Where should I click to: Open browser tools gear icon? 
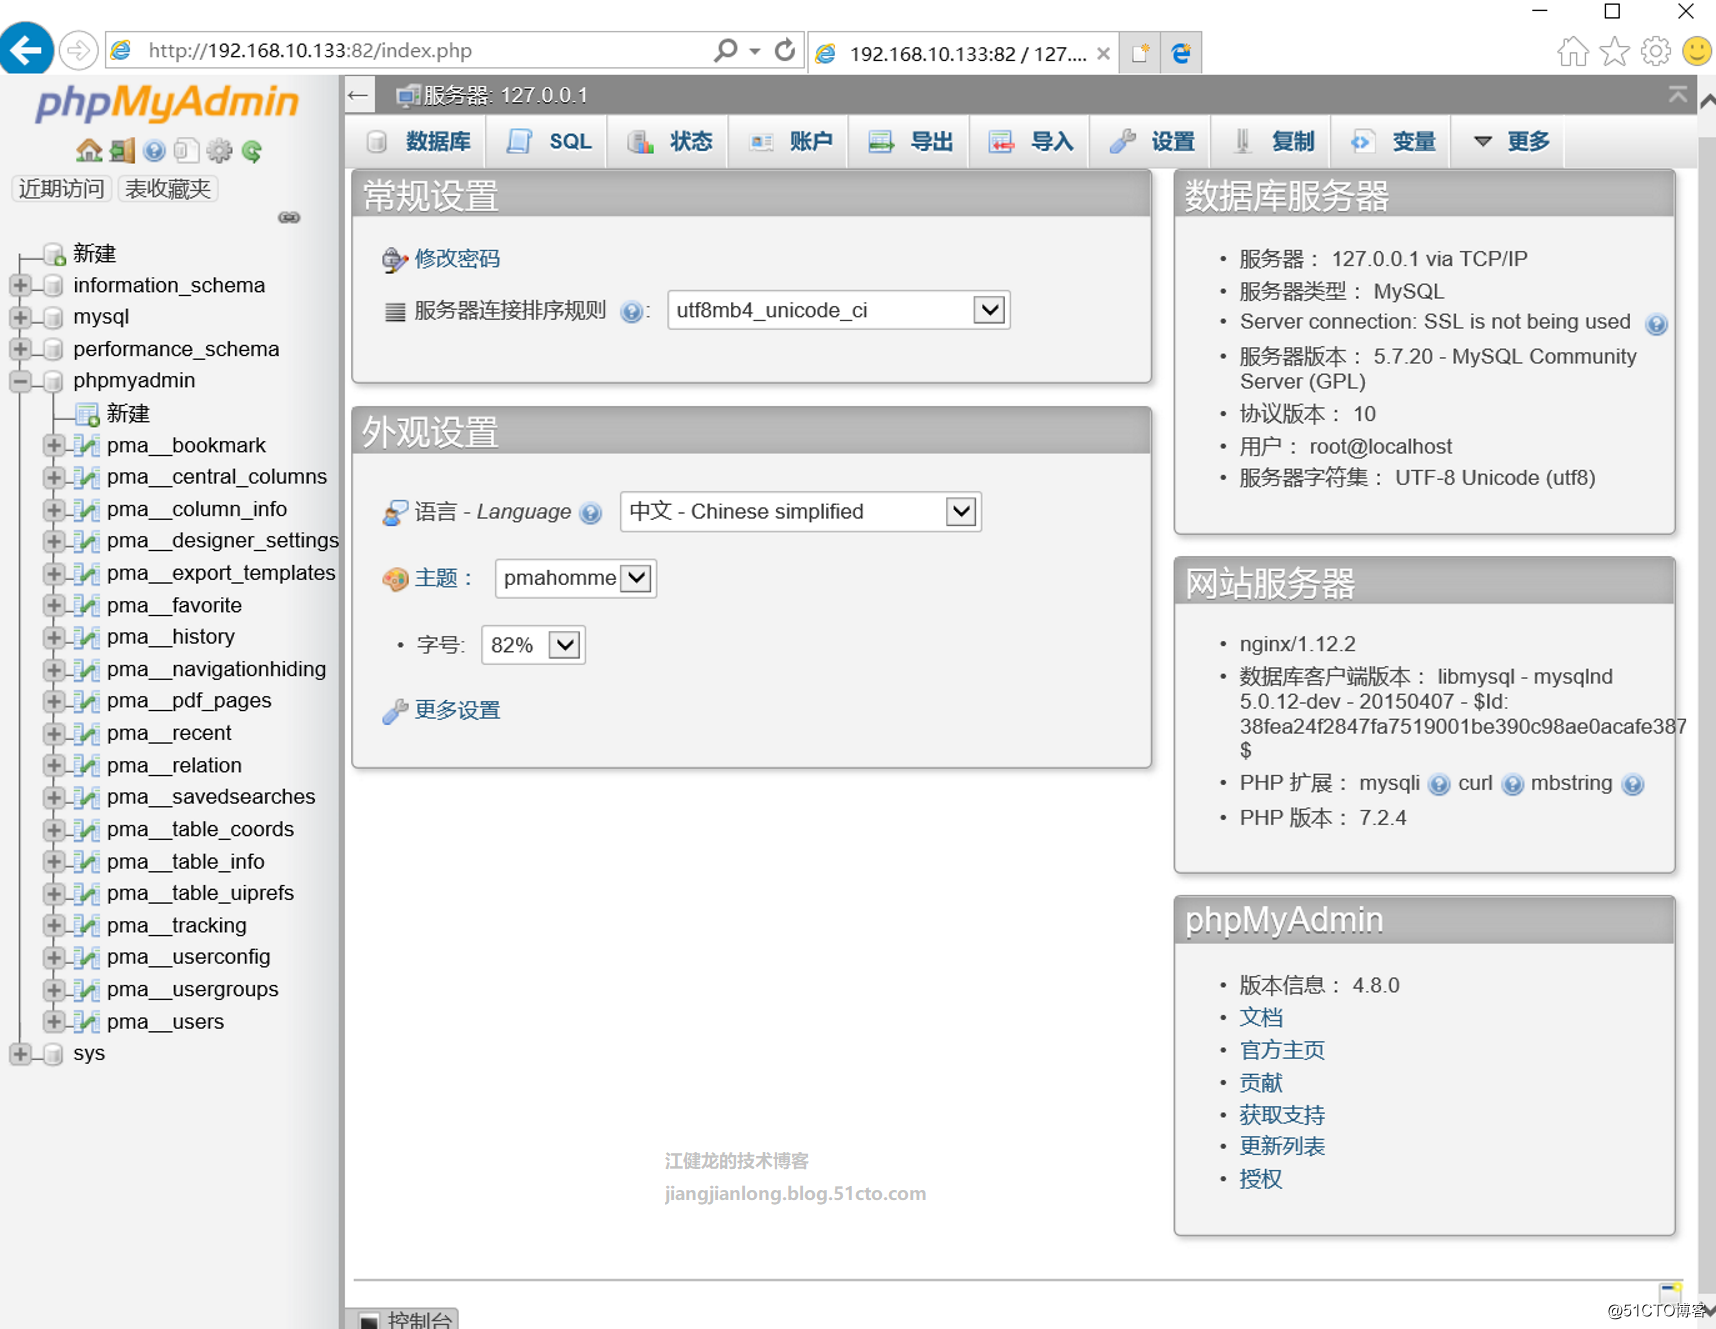click(x=1656, y=51)
